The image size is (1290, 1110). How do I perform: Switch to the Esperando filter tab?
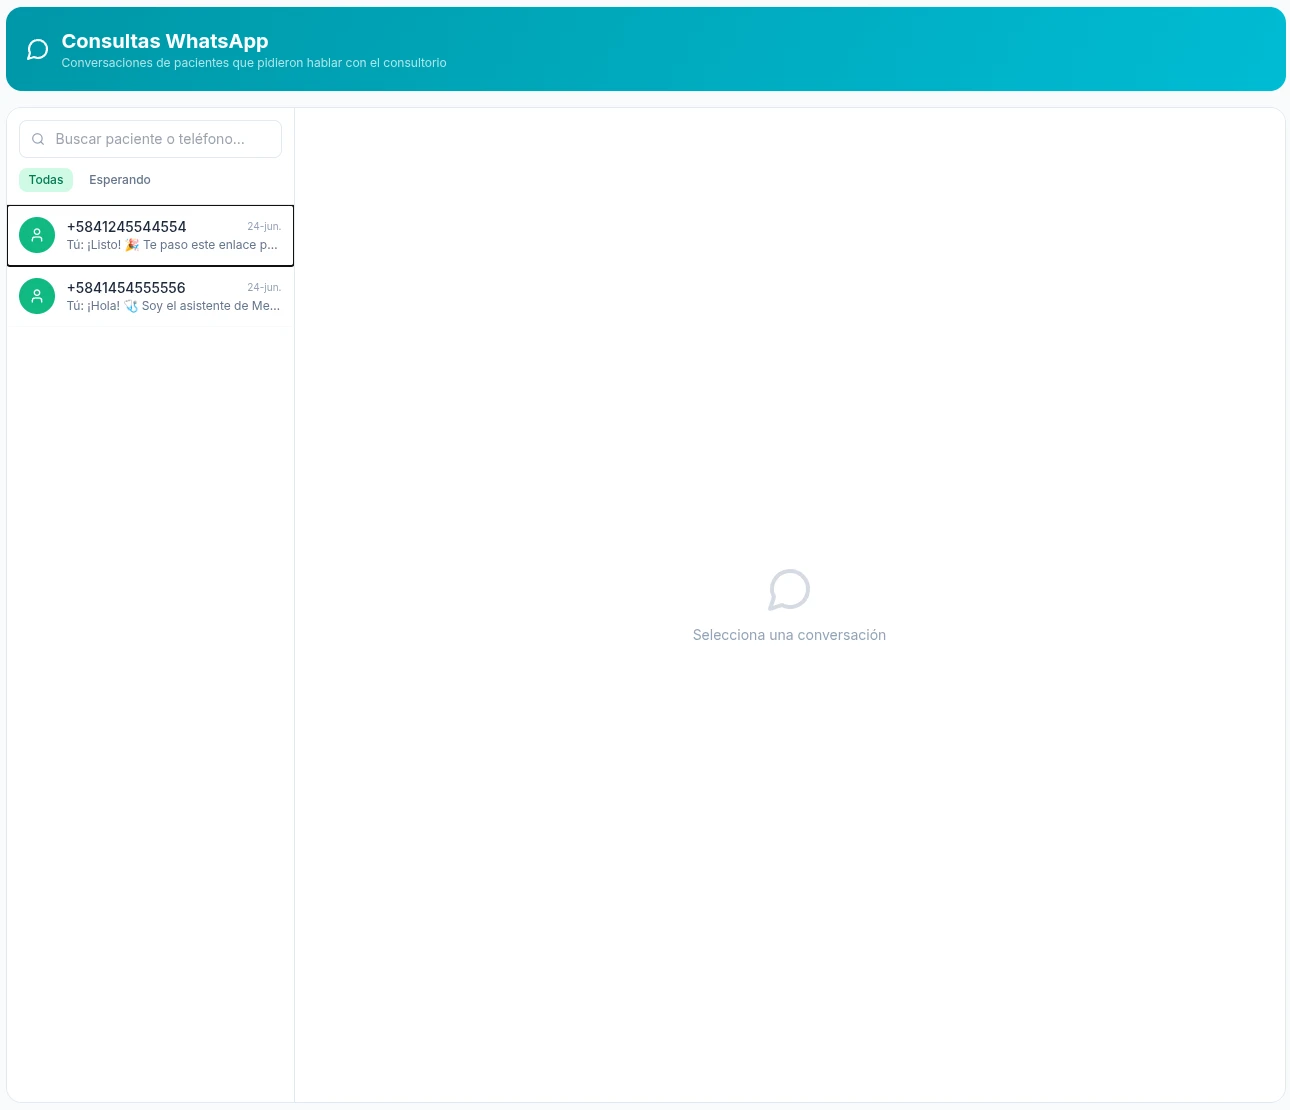click(120, 180)
